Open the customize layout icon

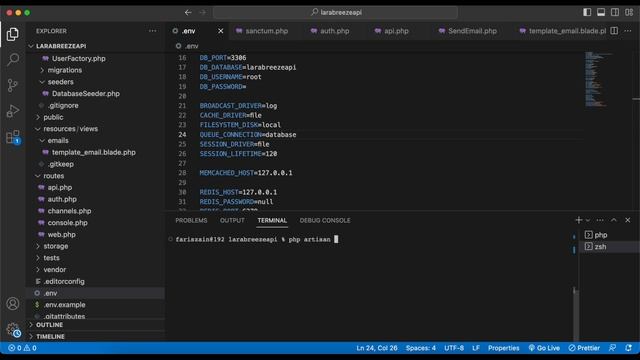(x=629, y=12)
